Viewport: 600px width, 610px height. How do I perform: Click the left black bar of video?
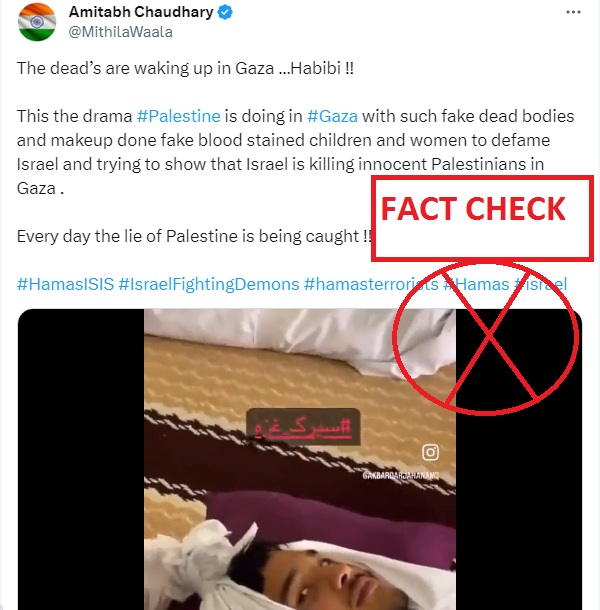(x=81, y=459)
